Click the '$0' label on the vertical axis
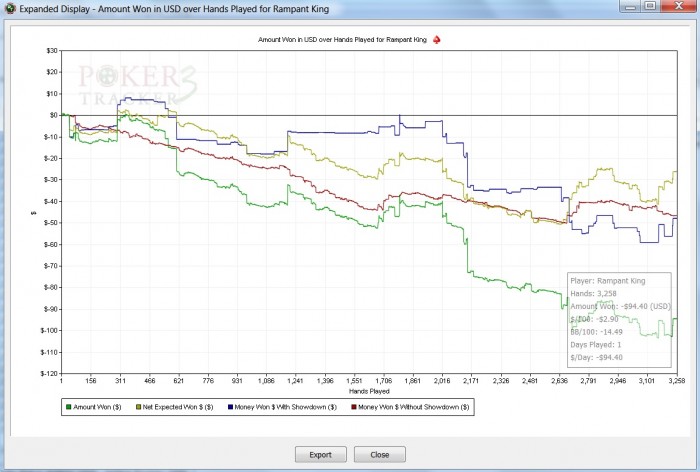 [x=54, y=115]
